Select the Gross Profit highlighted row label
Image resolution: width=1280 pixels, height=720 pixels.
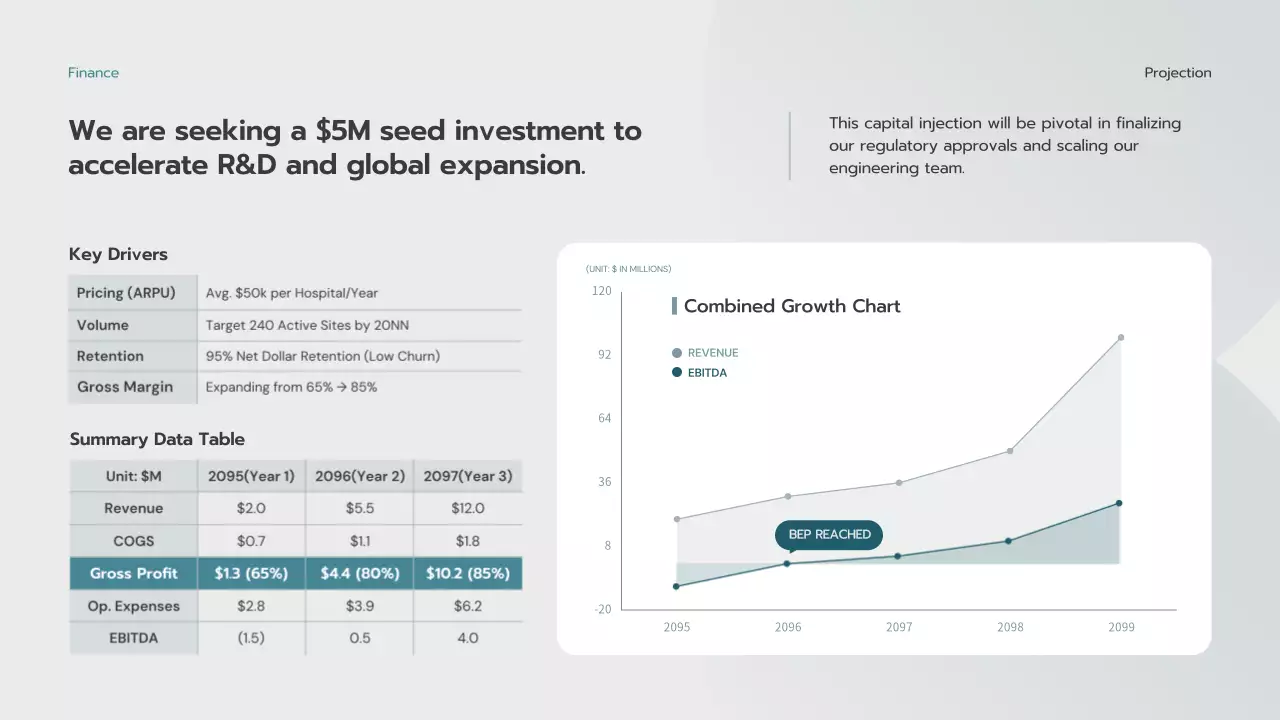pos(134,573)
